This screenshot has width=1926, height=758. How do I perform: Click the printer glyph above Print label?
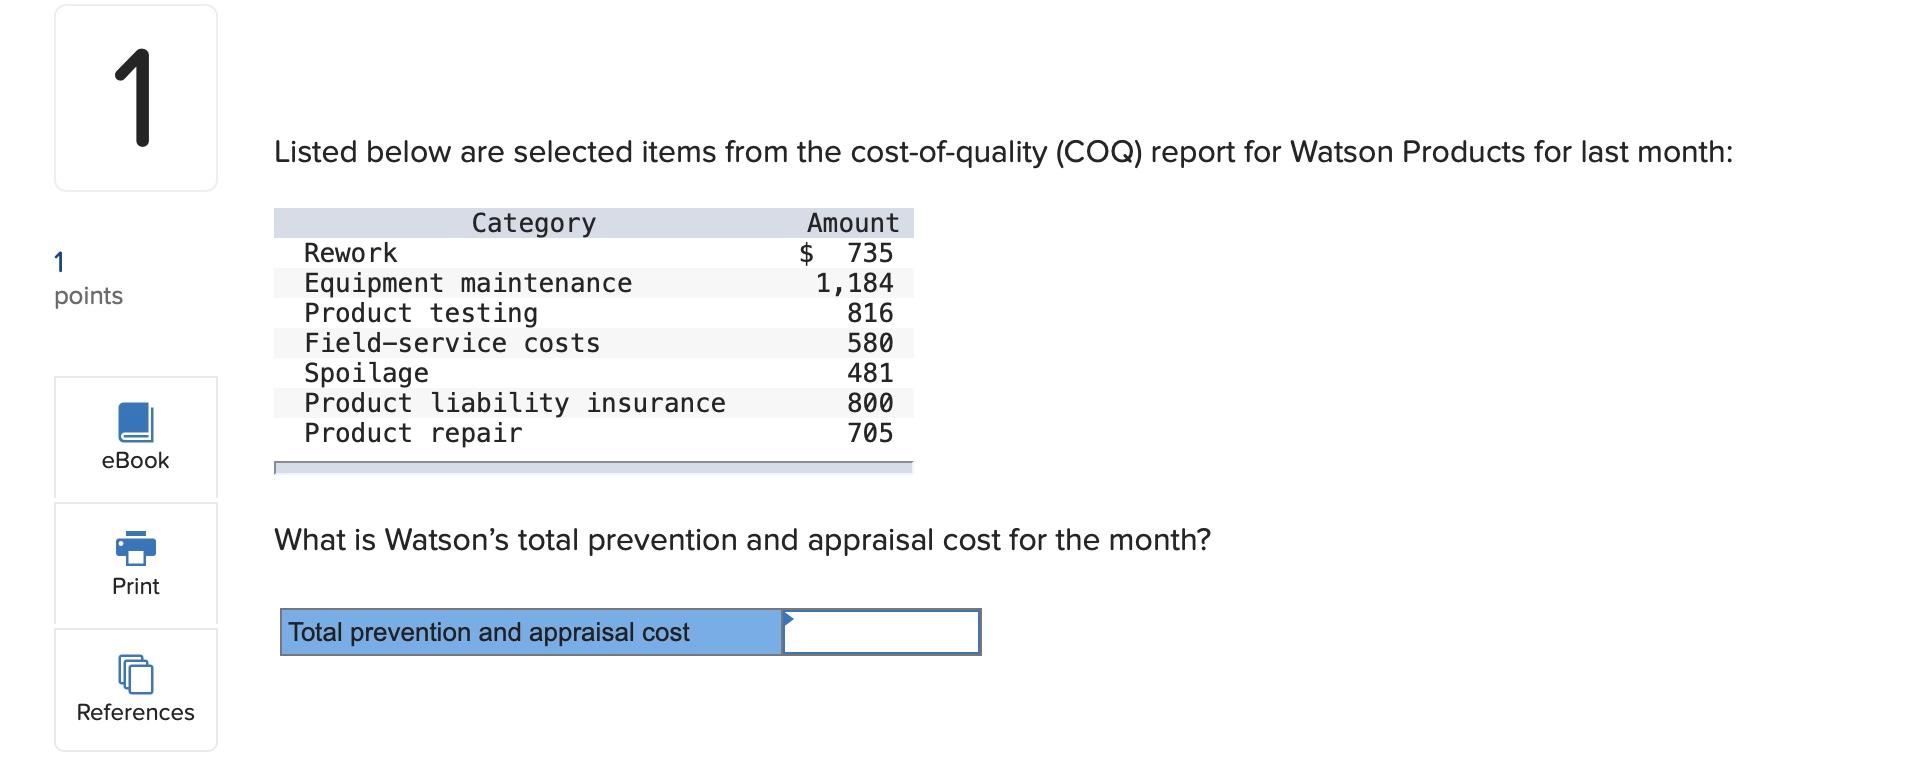tap(135, 549)
